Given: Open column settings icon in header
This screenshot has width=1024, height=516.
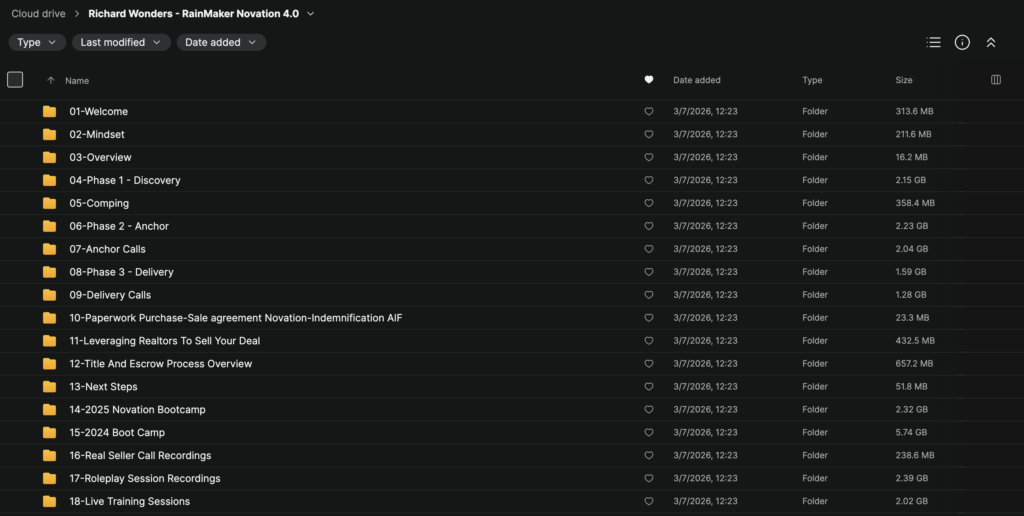Looking at the screenshot, I should click(x=996, y=80).
